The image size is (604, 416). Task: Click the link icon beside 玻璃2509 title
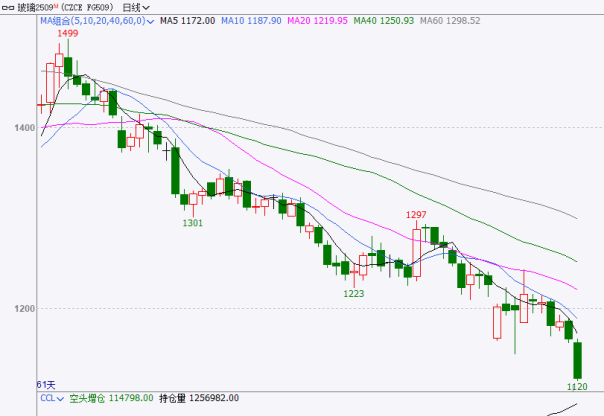(8, 7)
